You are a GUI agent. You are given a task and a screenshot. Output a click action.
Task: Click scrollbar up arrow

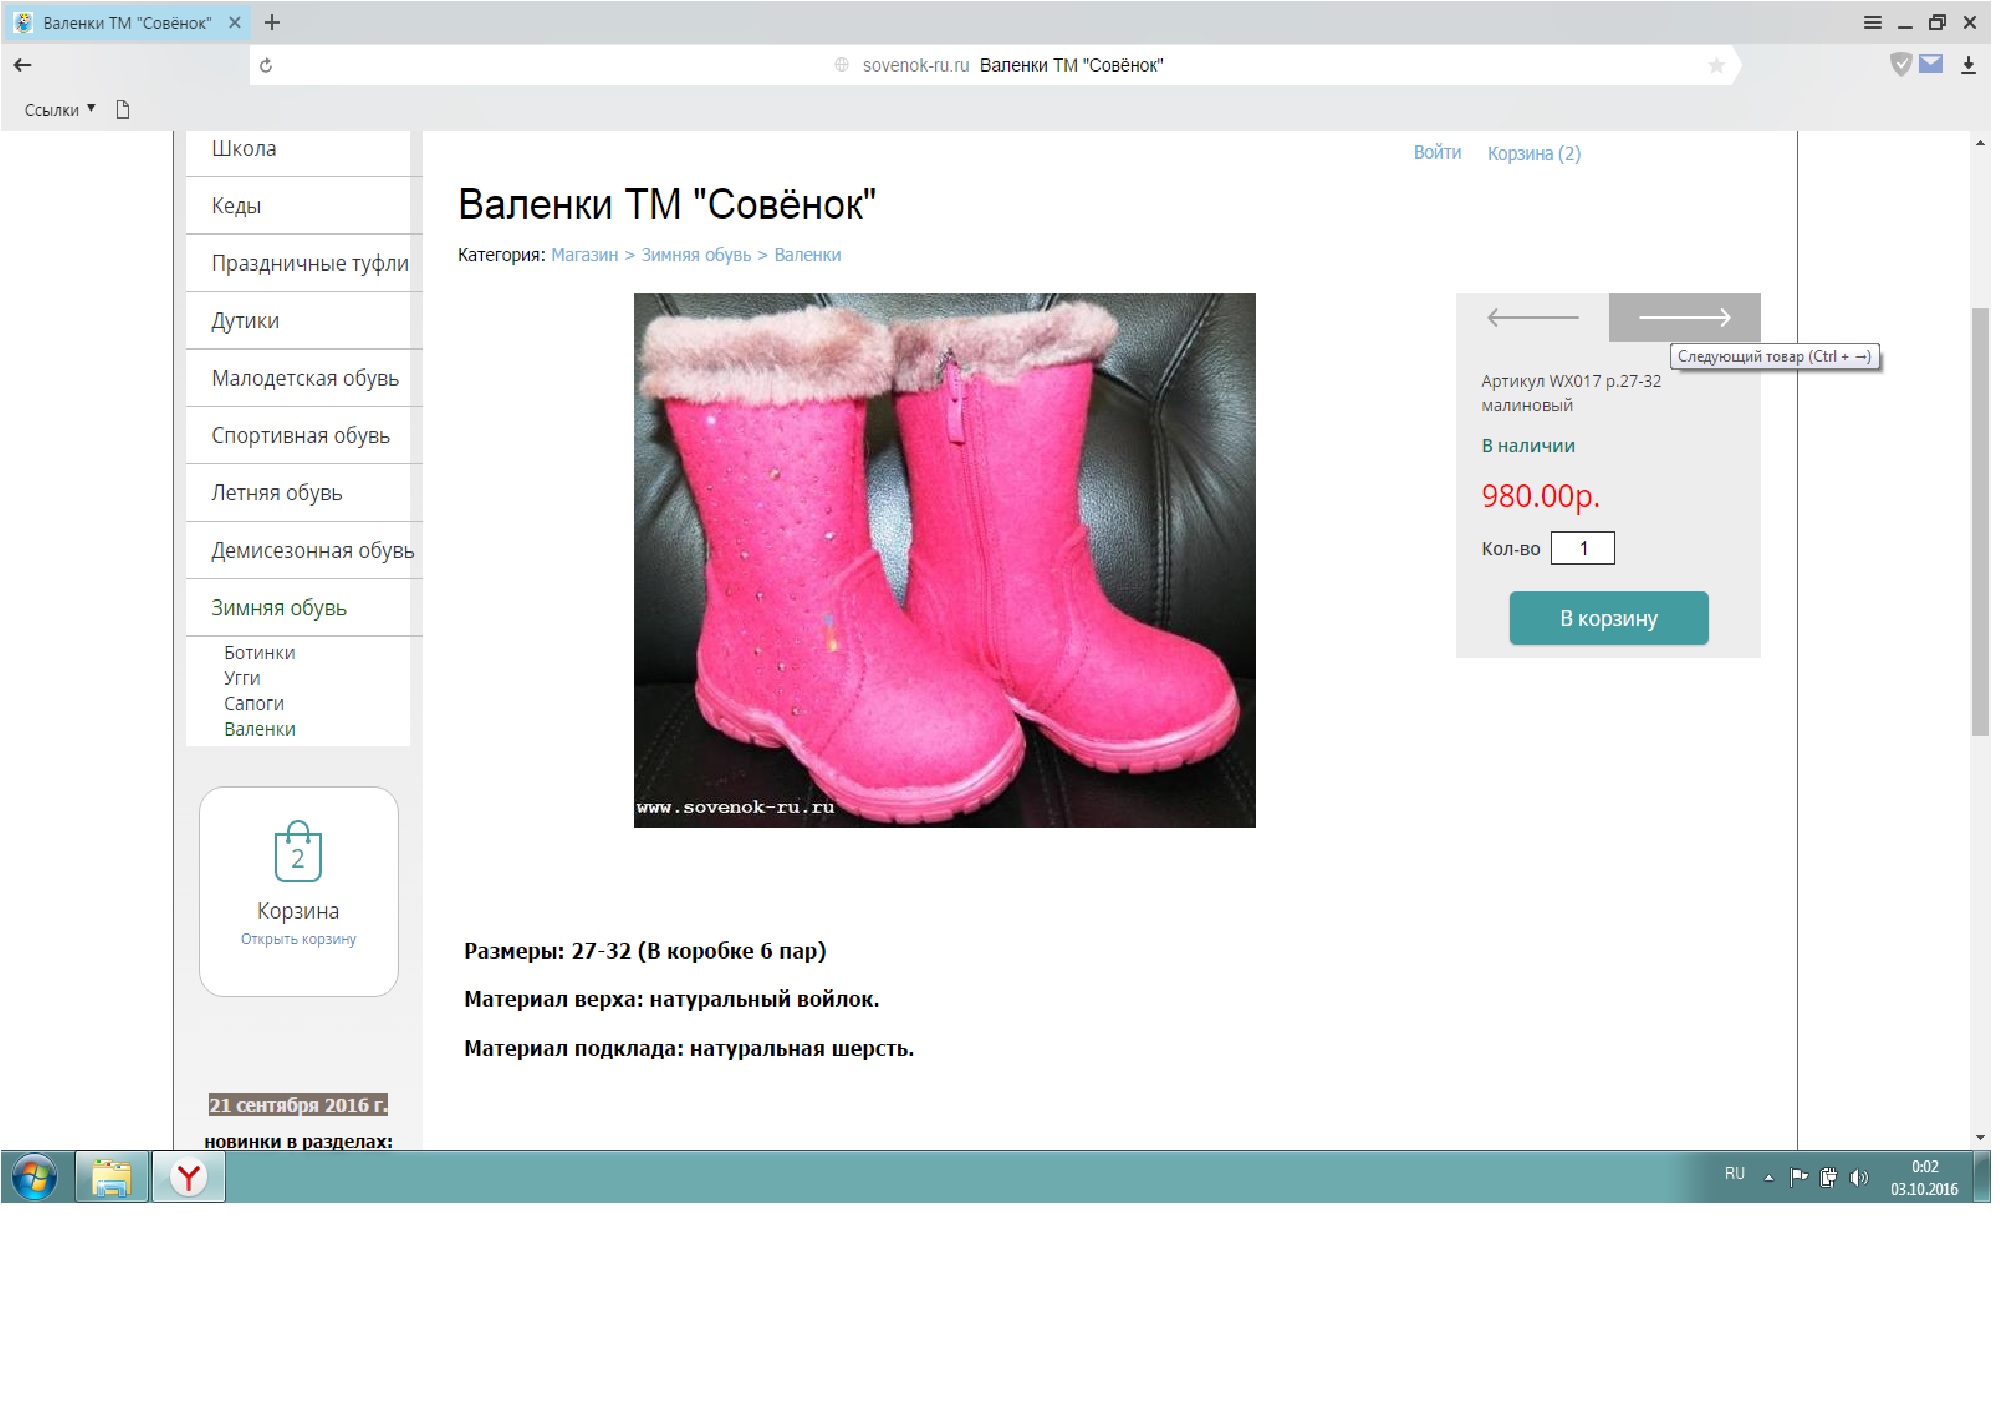(x=1980, y=143)
